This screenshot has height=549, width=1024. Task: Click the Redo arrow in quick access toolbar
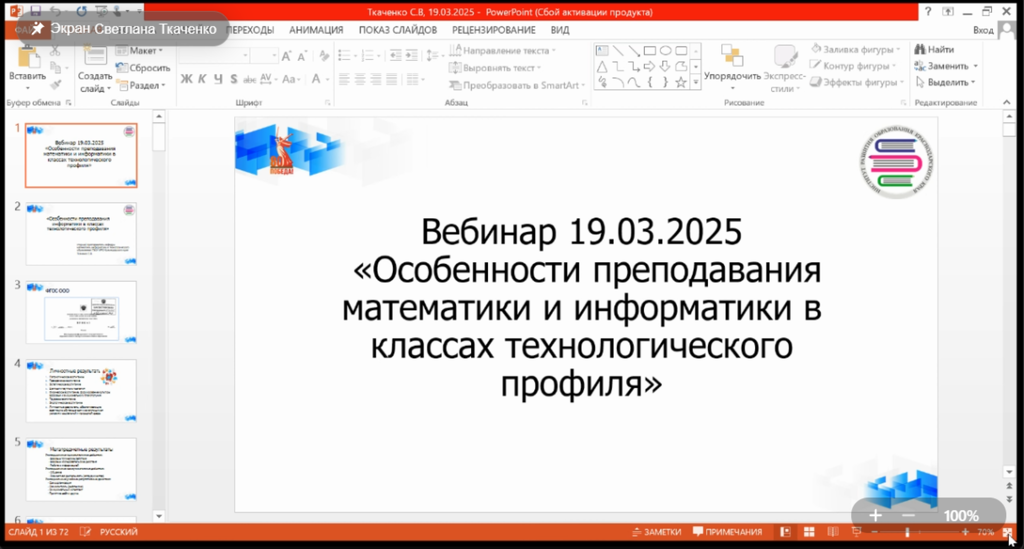tap(81, 11)
